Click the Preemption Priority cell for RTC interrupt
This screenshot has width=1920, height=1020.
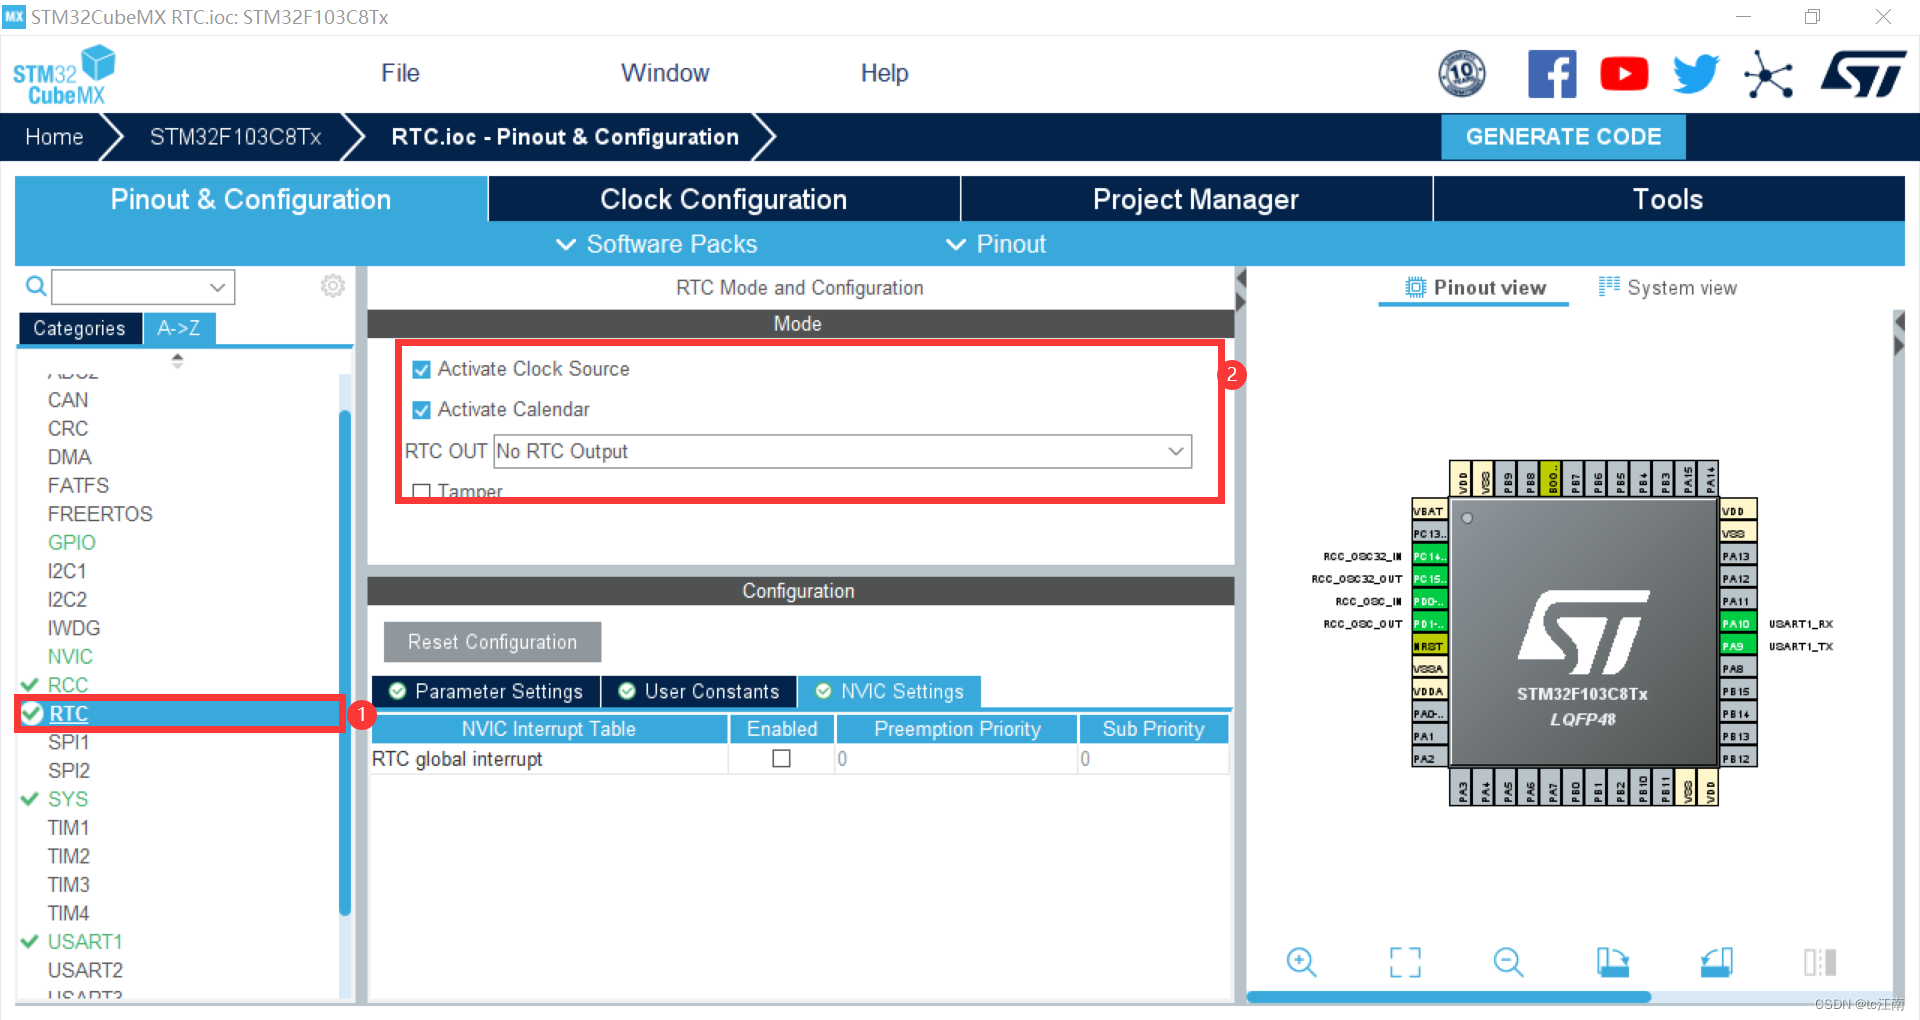tap(957, 759)
